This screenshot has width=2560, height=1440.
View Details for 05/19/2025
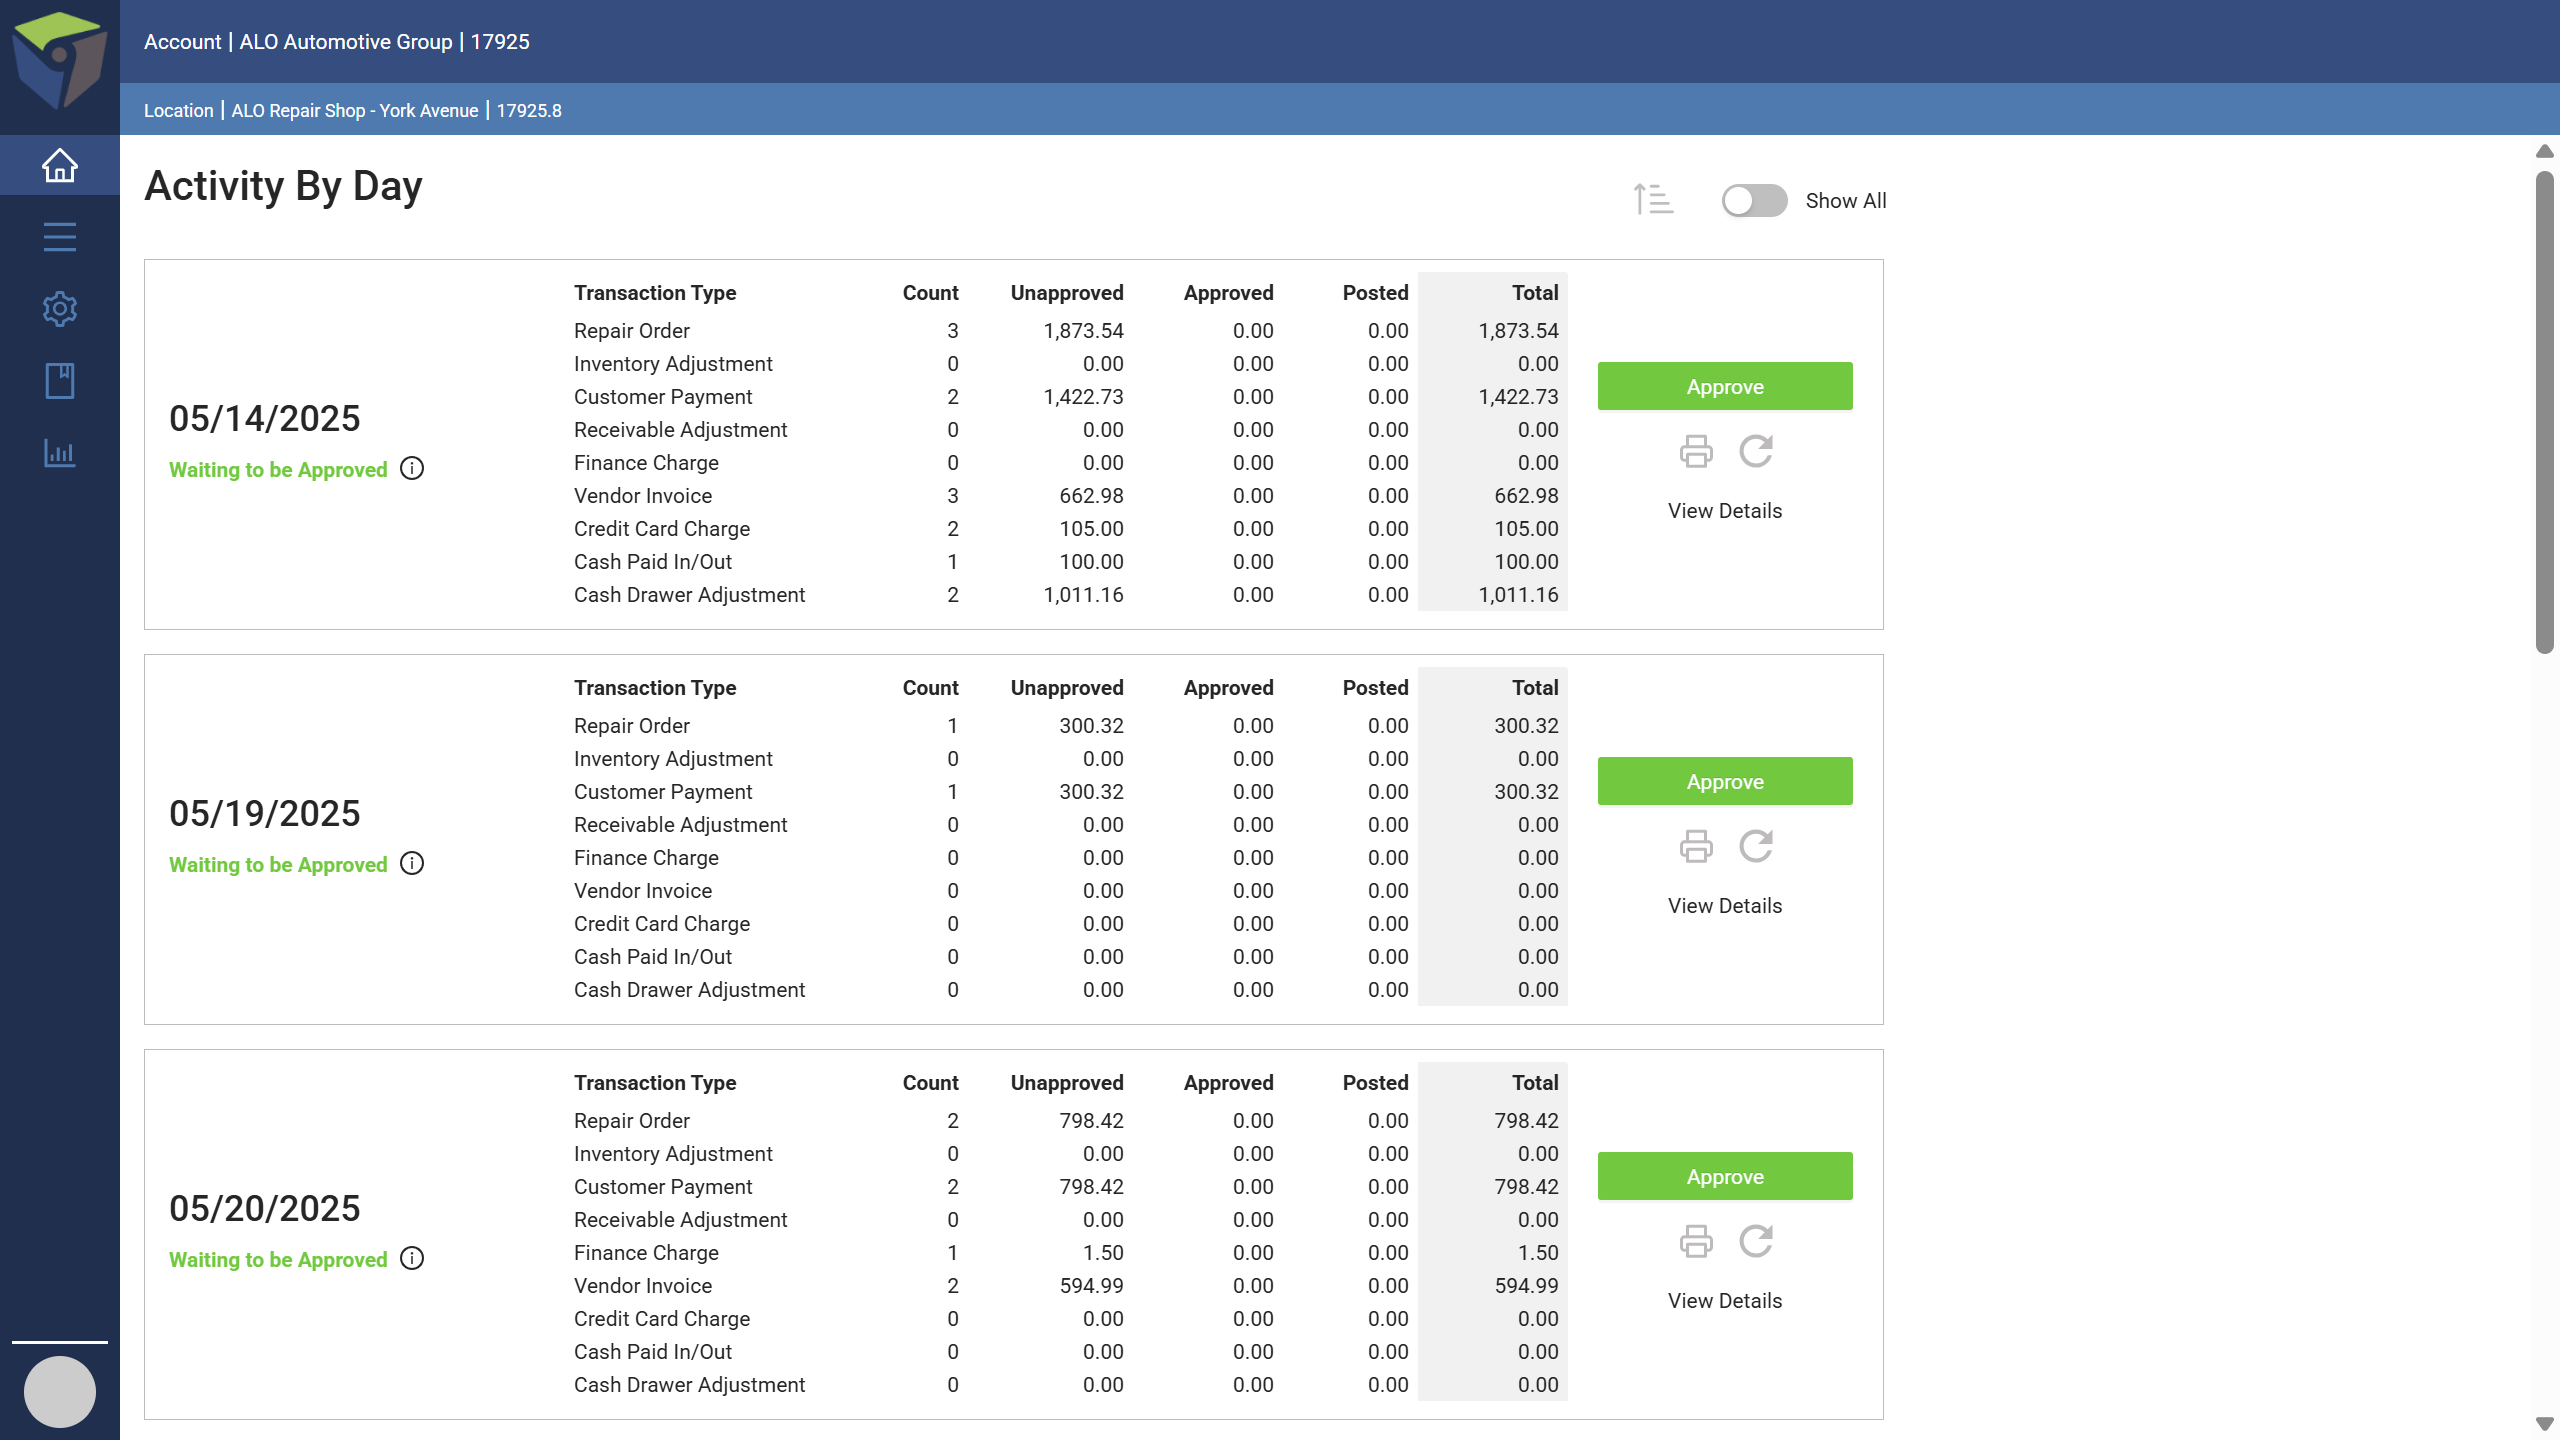tap(1725, 906)
